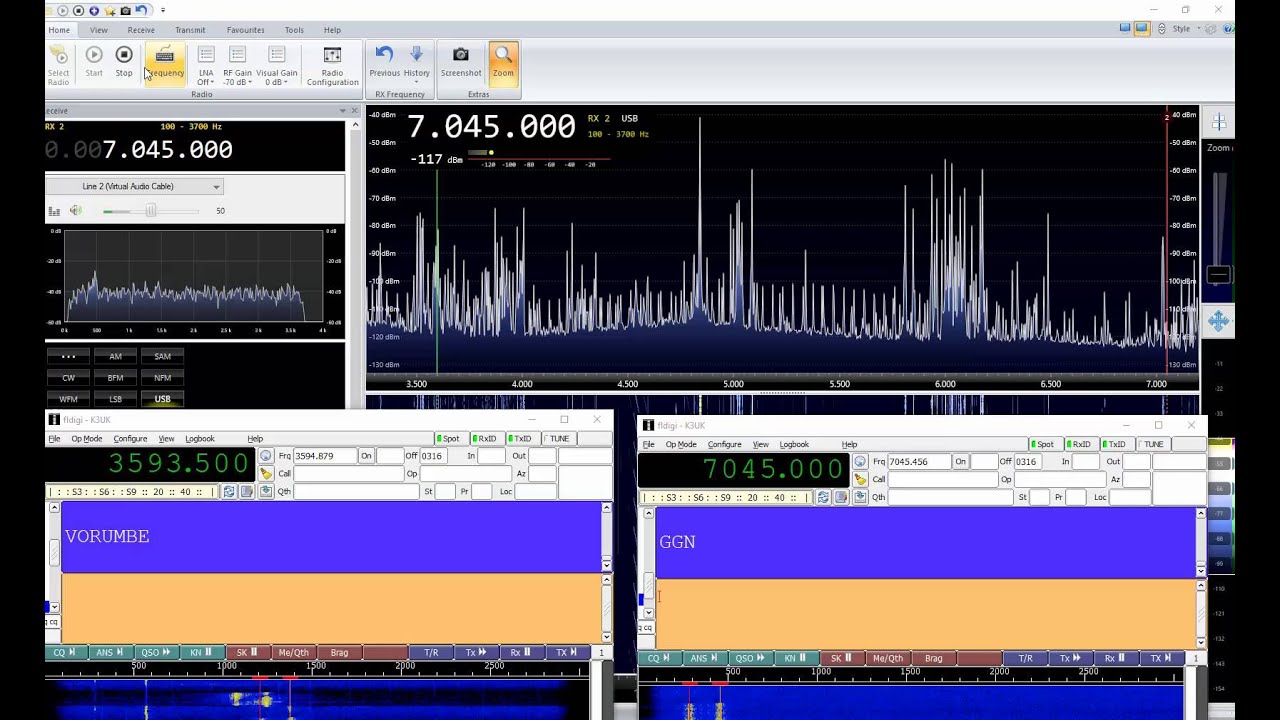Viewport: 1280px width, 720px height.
Task: Open the Receive ribbon tab
Action: (x=141, y=30)
